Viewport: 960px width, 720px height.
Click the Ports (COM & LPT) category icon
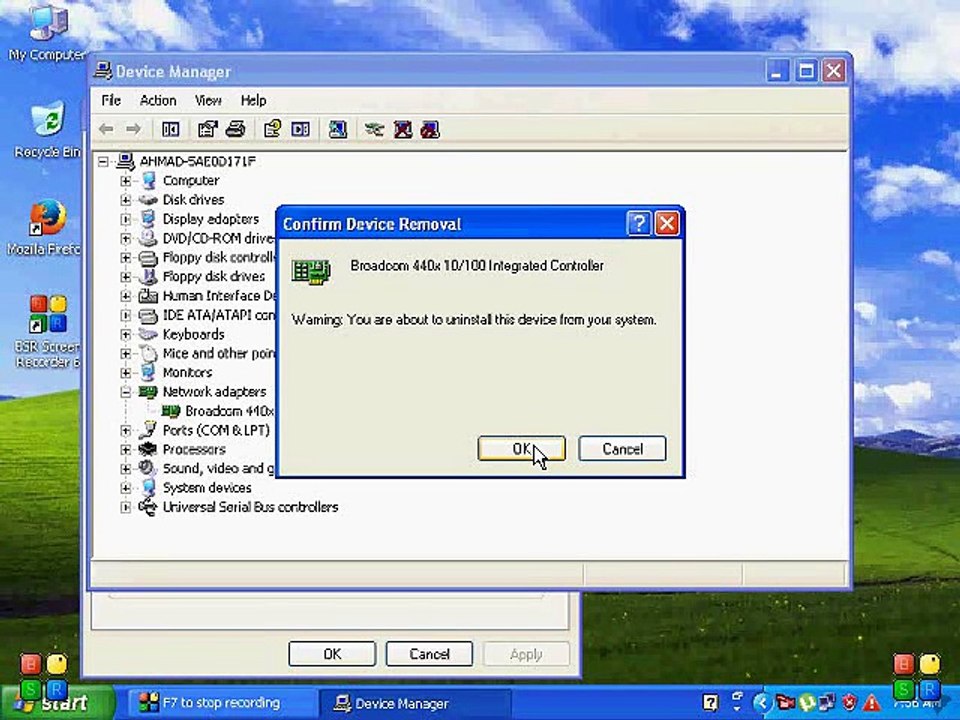click(148, 430)
